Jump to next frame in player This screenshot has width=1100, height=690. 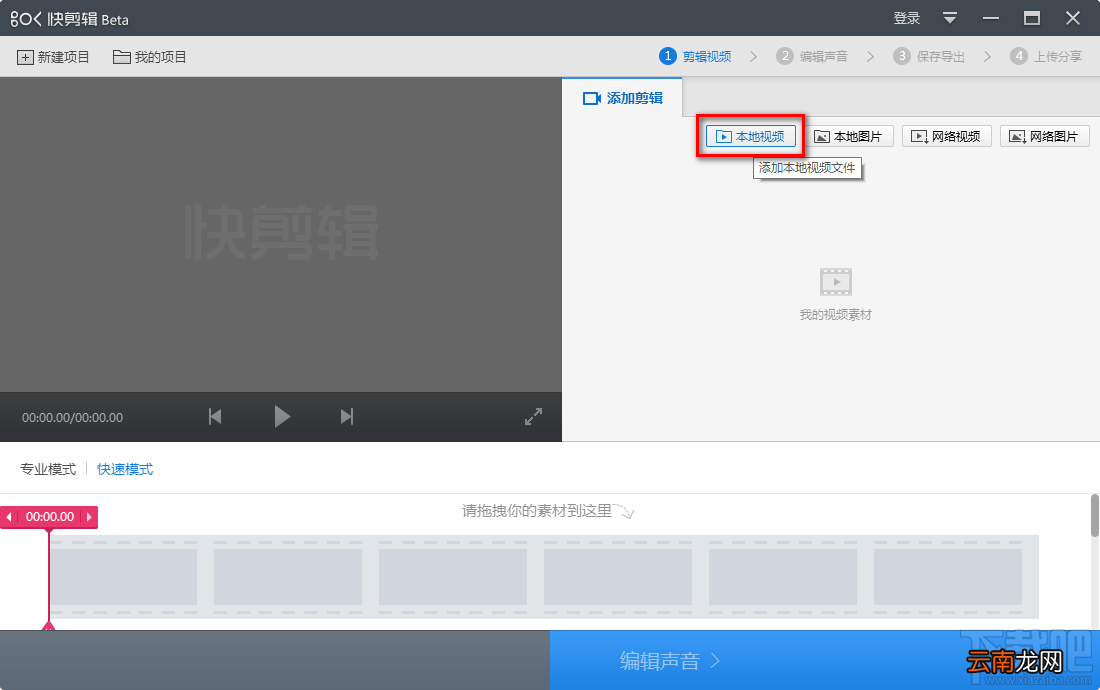(347, 417)
